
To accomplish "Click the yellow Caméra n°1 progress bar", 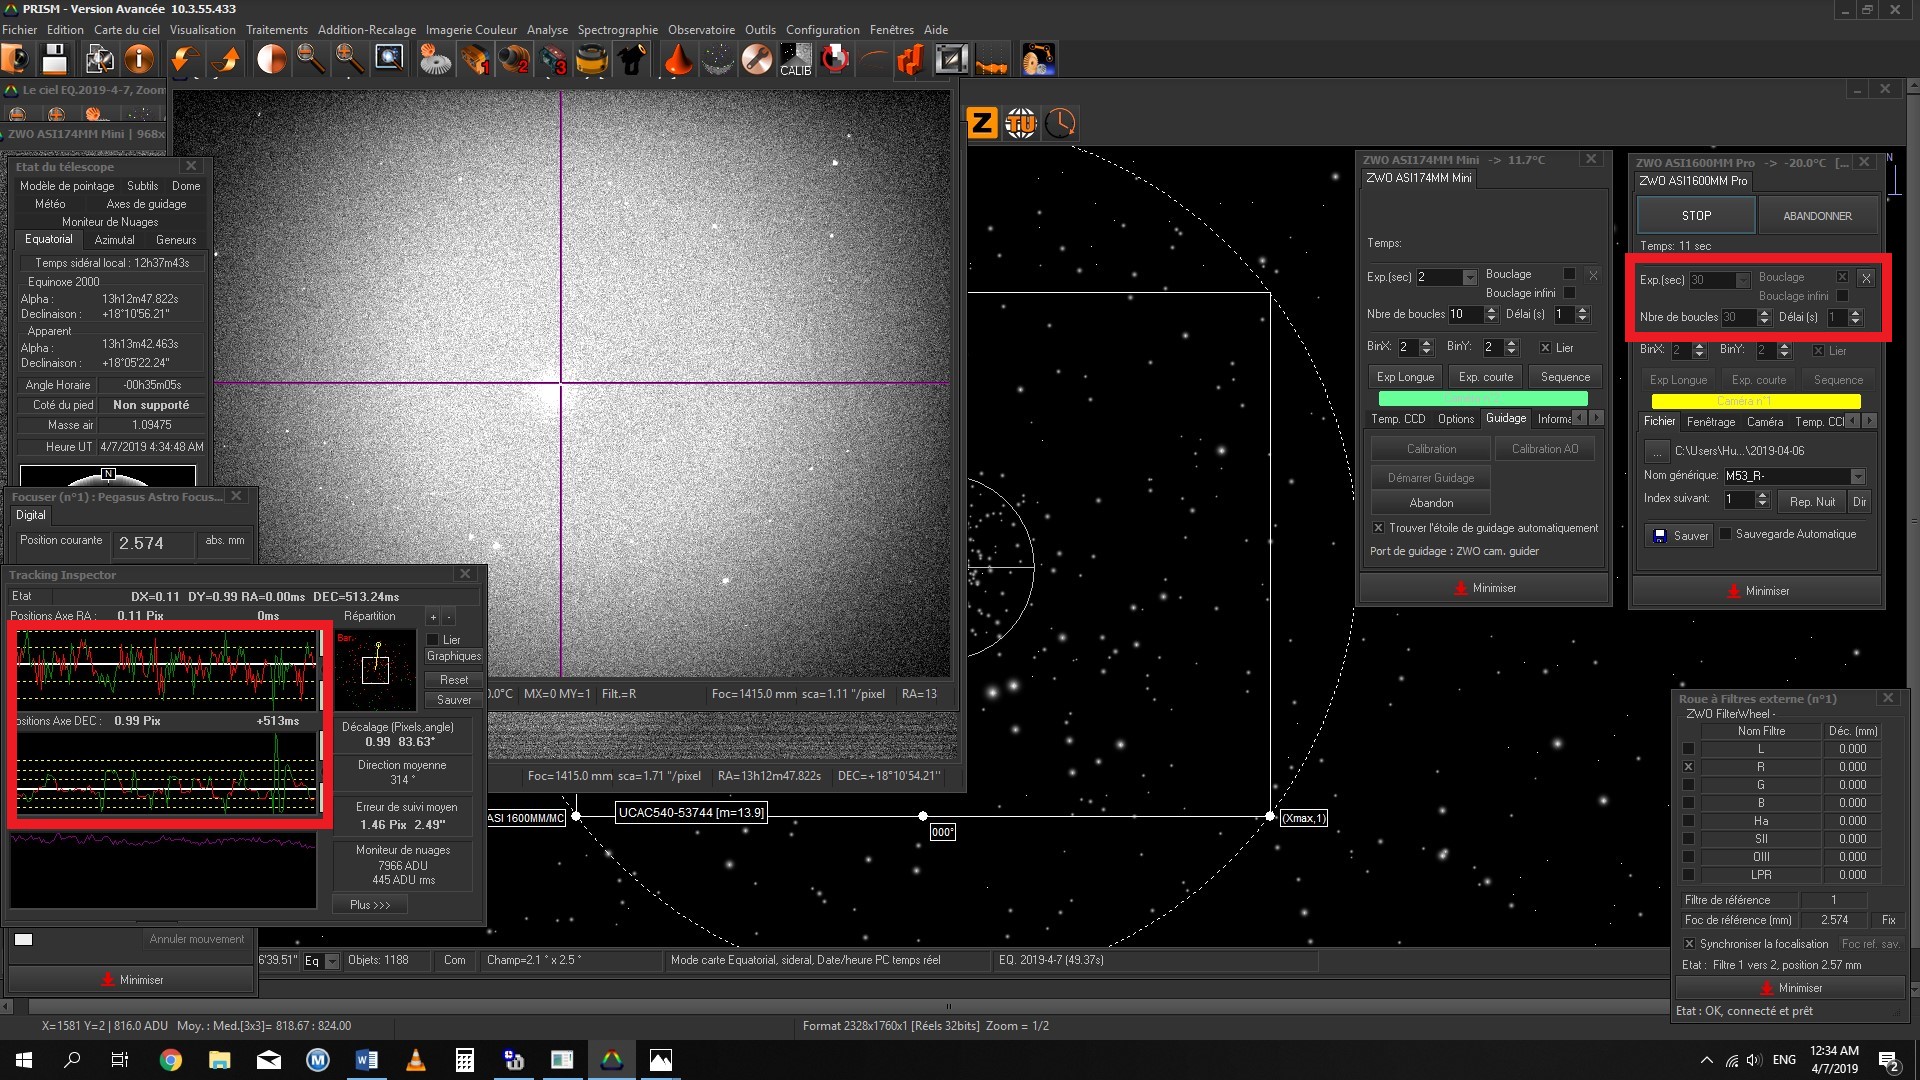I will pos(1756,401).
